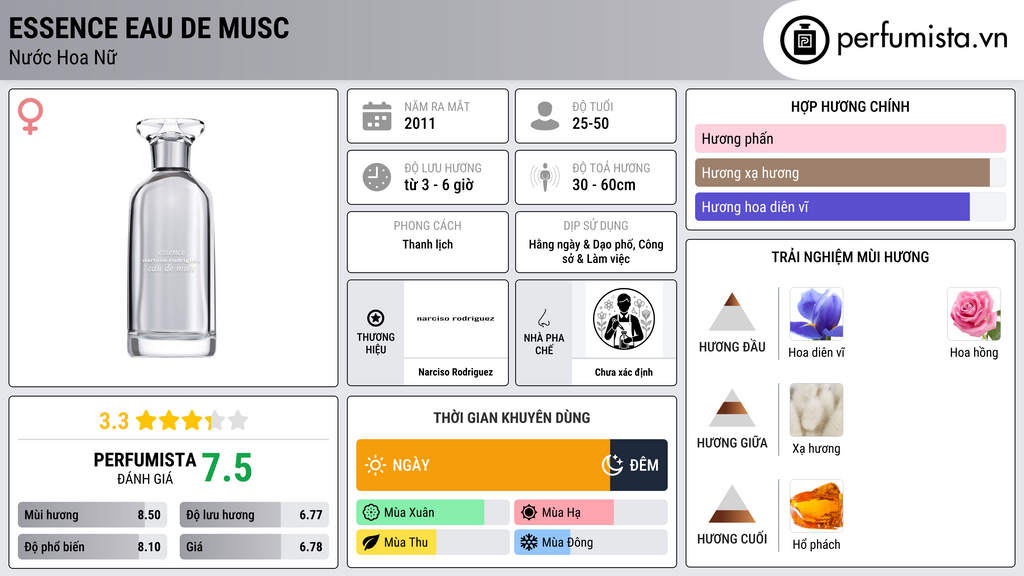Click the Giá 6.78 score bar
1024x576 pixels.
click(x=254, y=547)
